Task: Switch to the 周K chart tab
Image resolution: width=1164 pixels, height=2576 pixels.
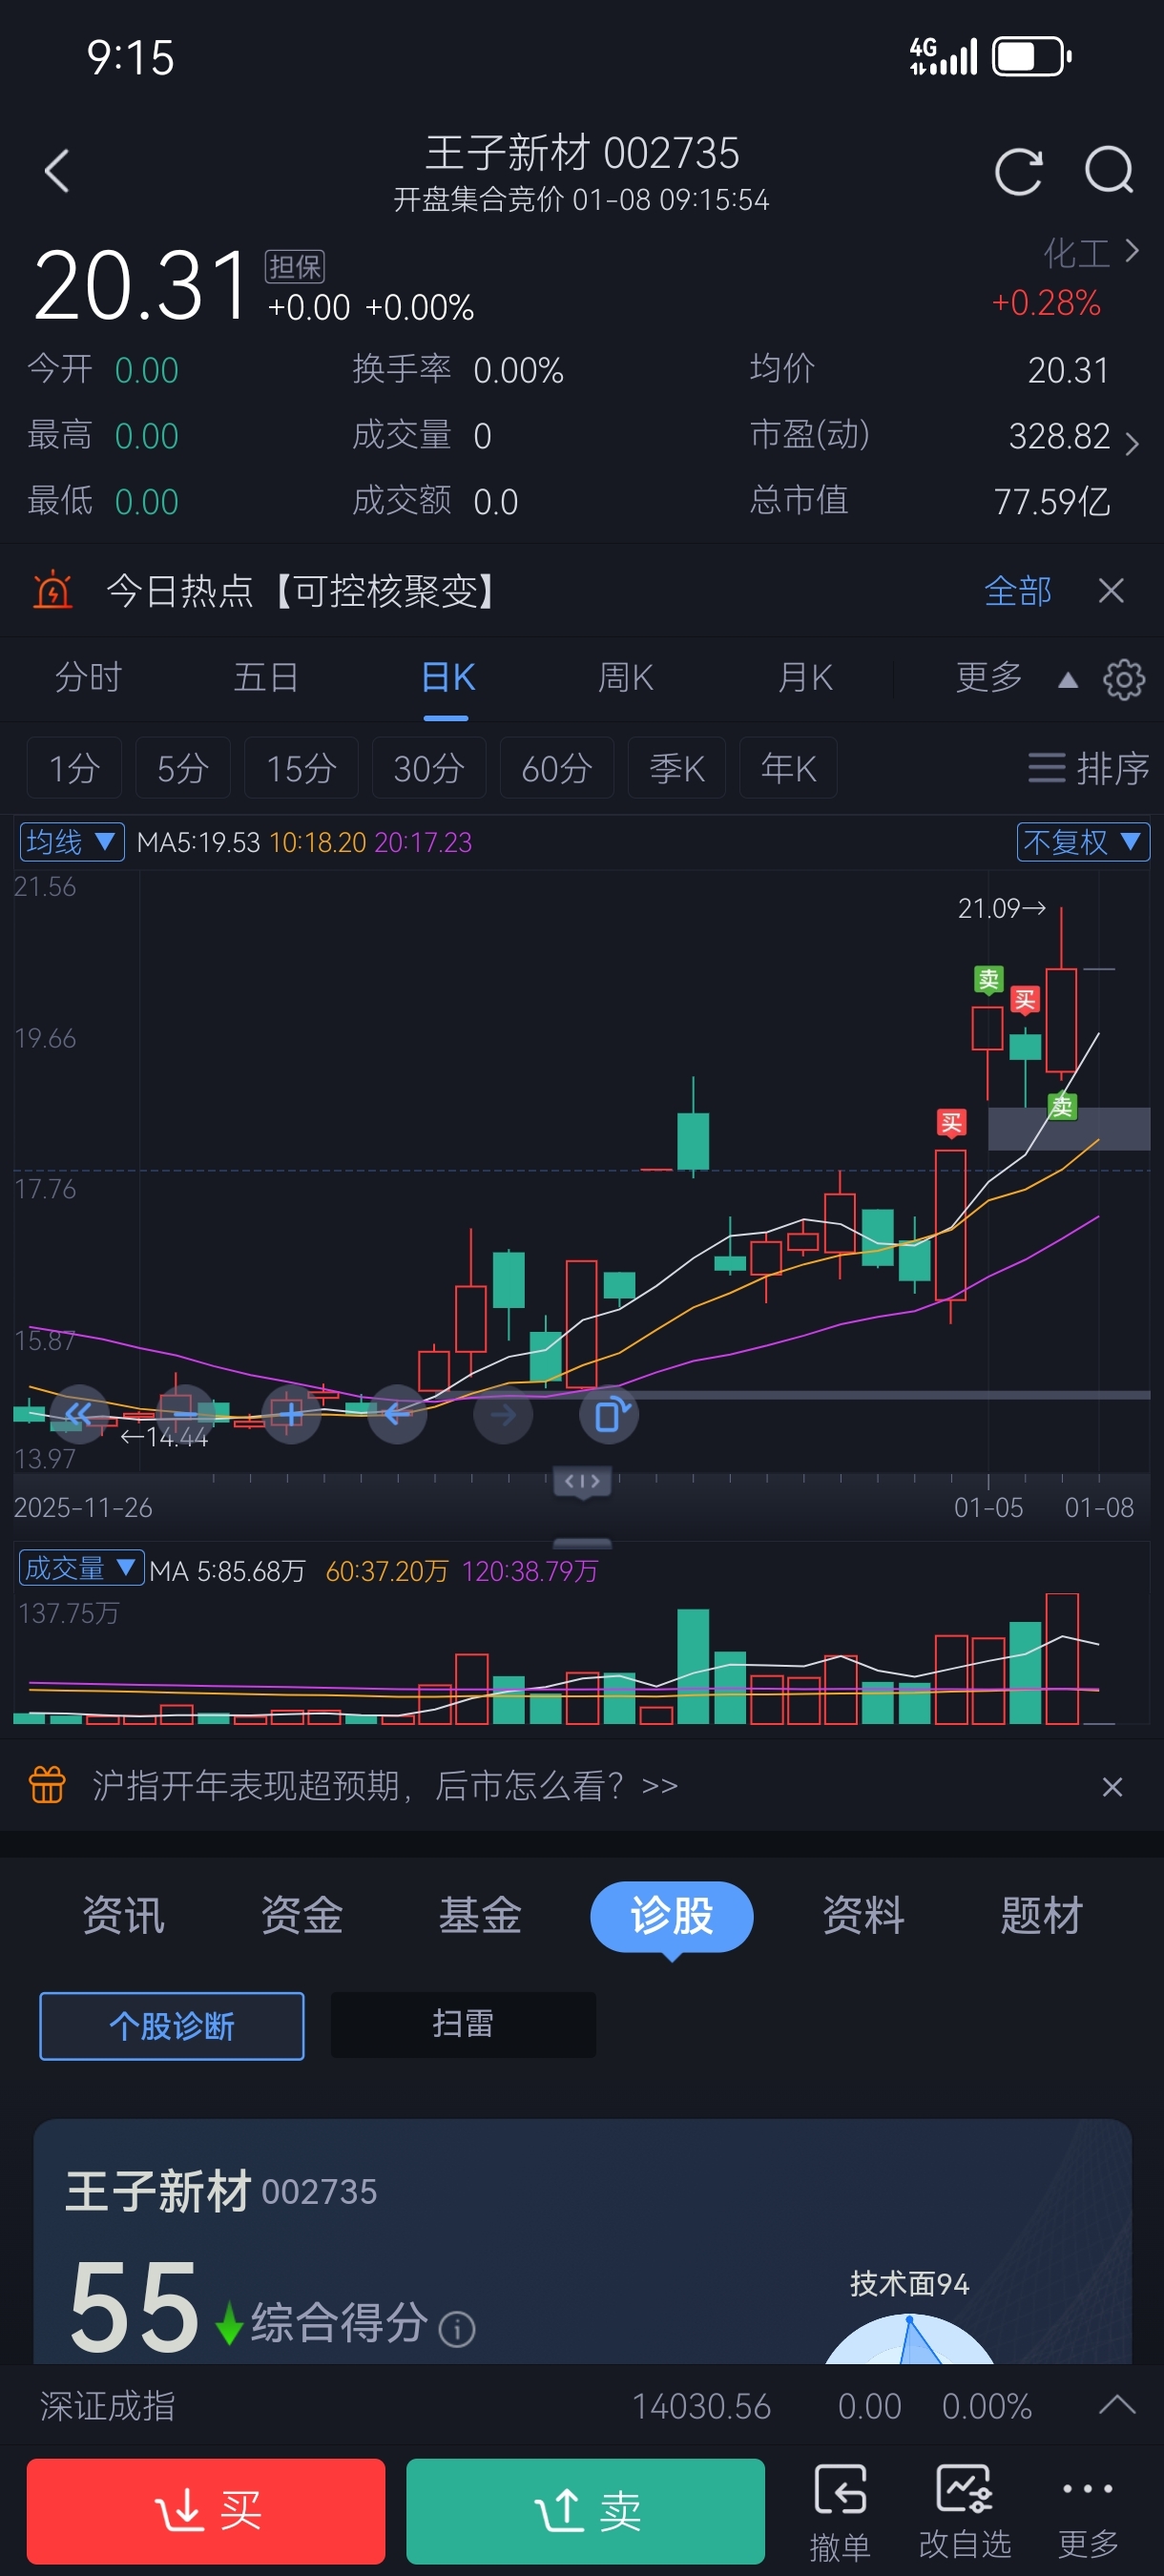Action: (625, 678)
